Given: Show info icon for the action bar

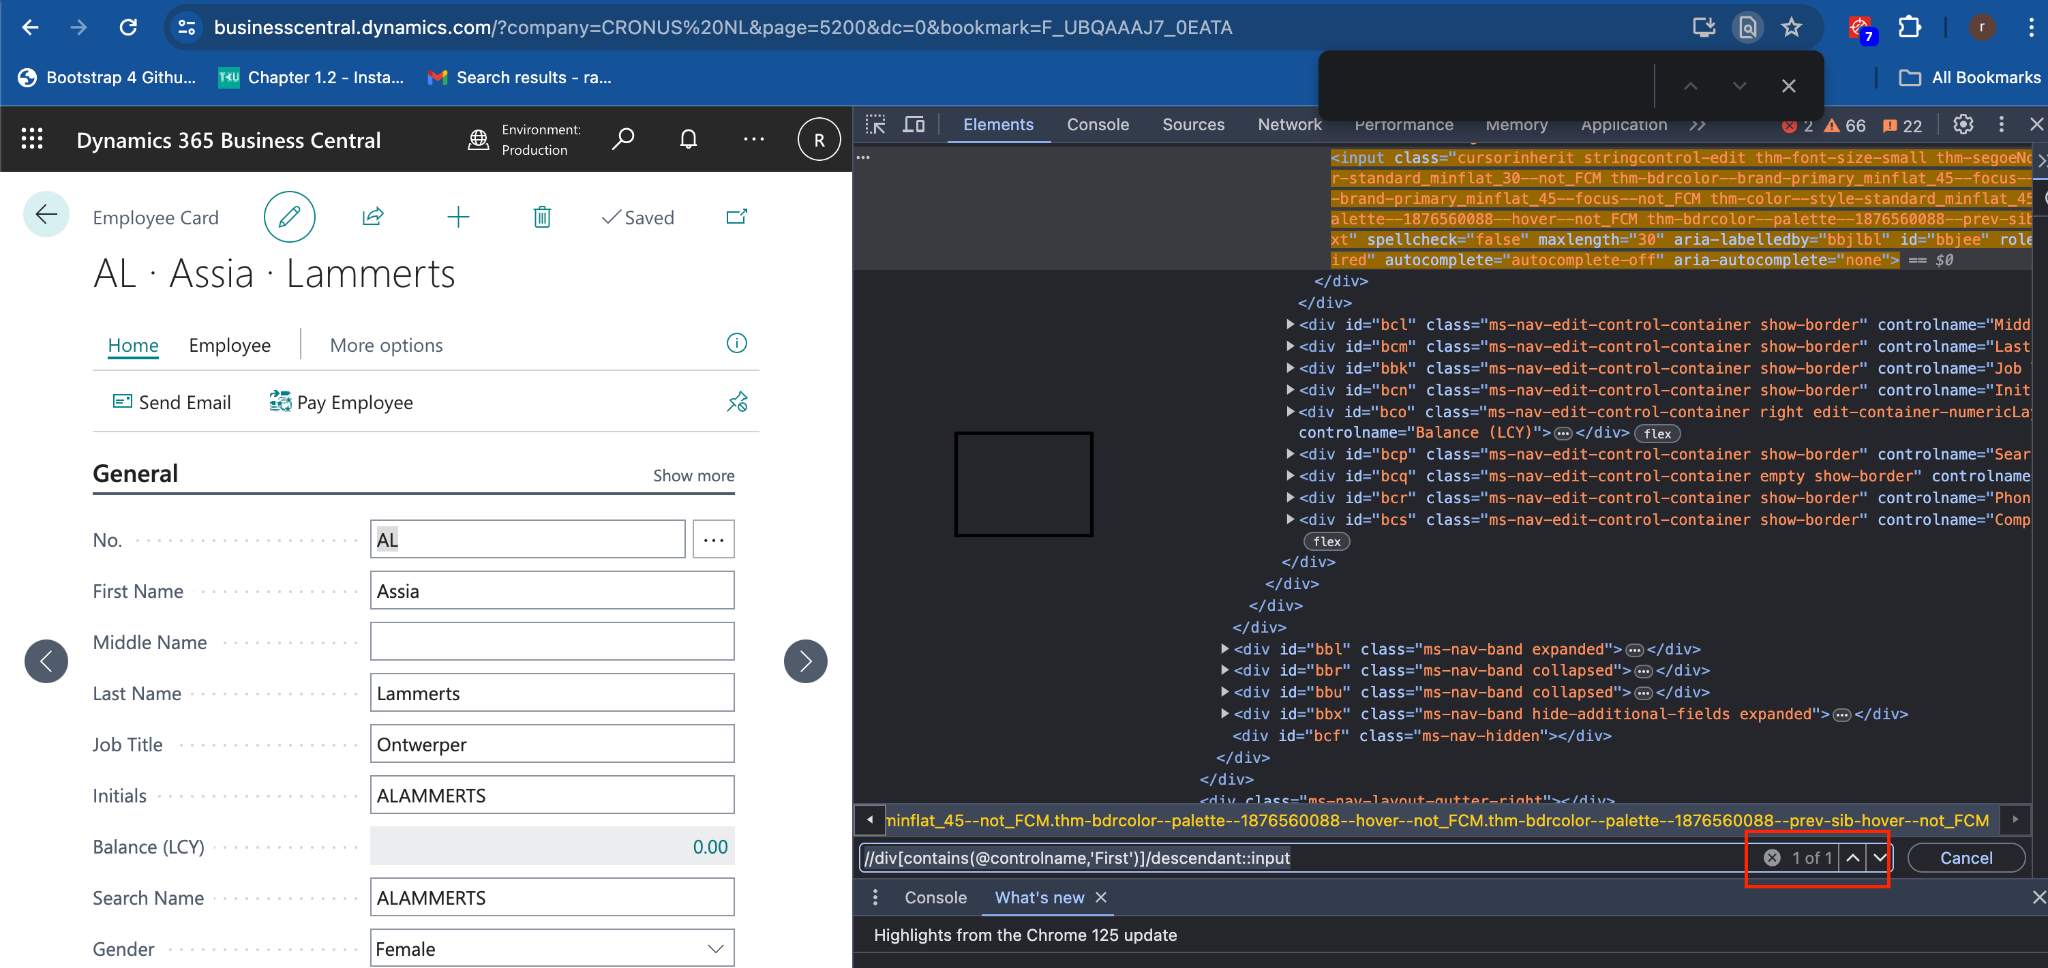Looking at the screenshot, I should 737,344.
